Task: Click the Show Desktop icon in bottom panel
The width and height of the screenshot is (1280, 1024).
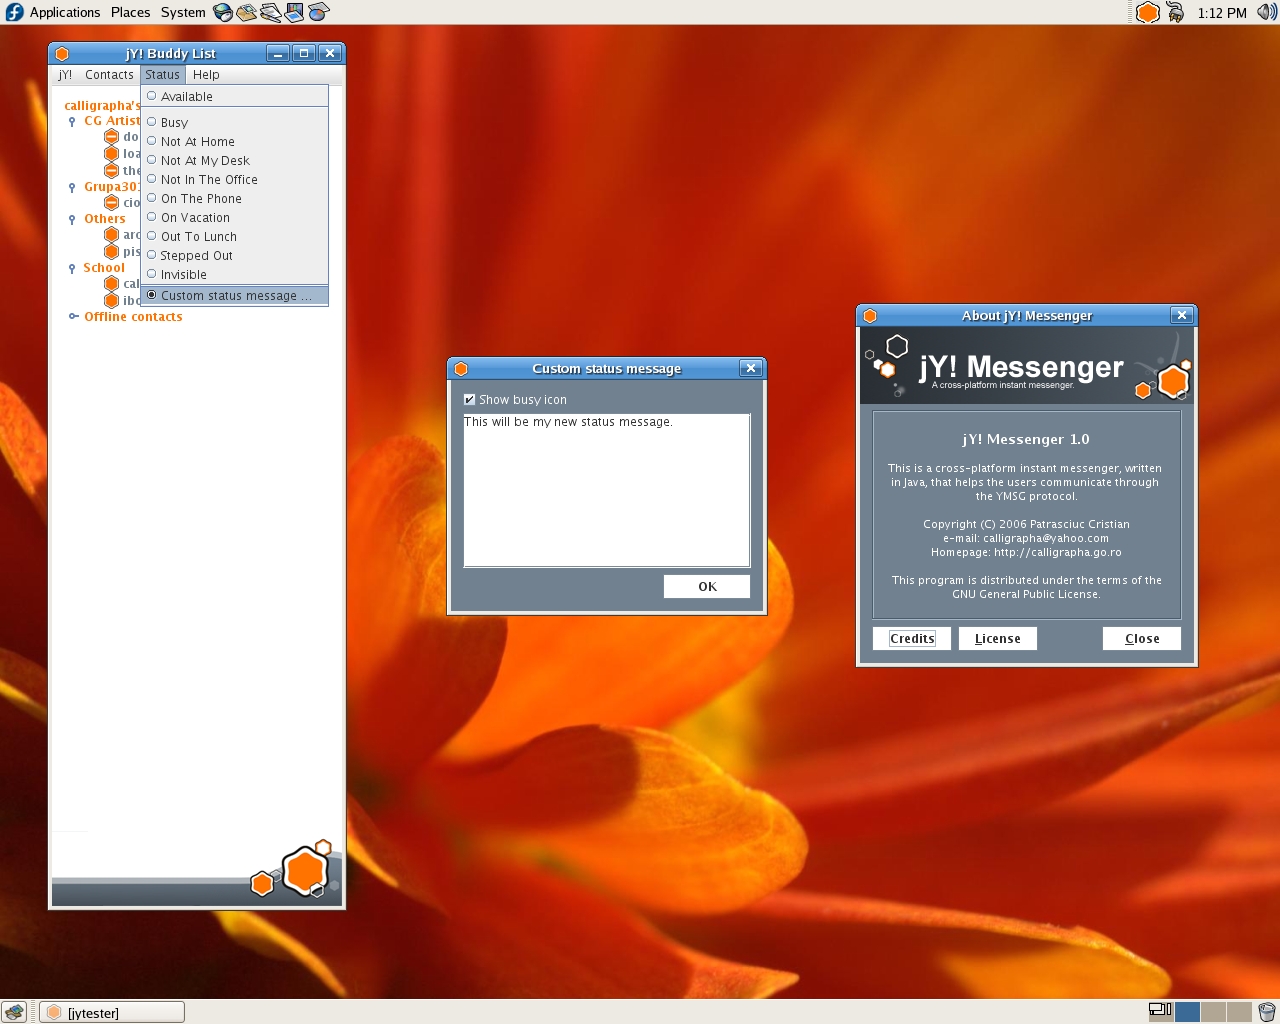Action: [14, 1012]
